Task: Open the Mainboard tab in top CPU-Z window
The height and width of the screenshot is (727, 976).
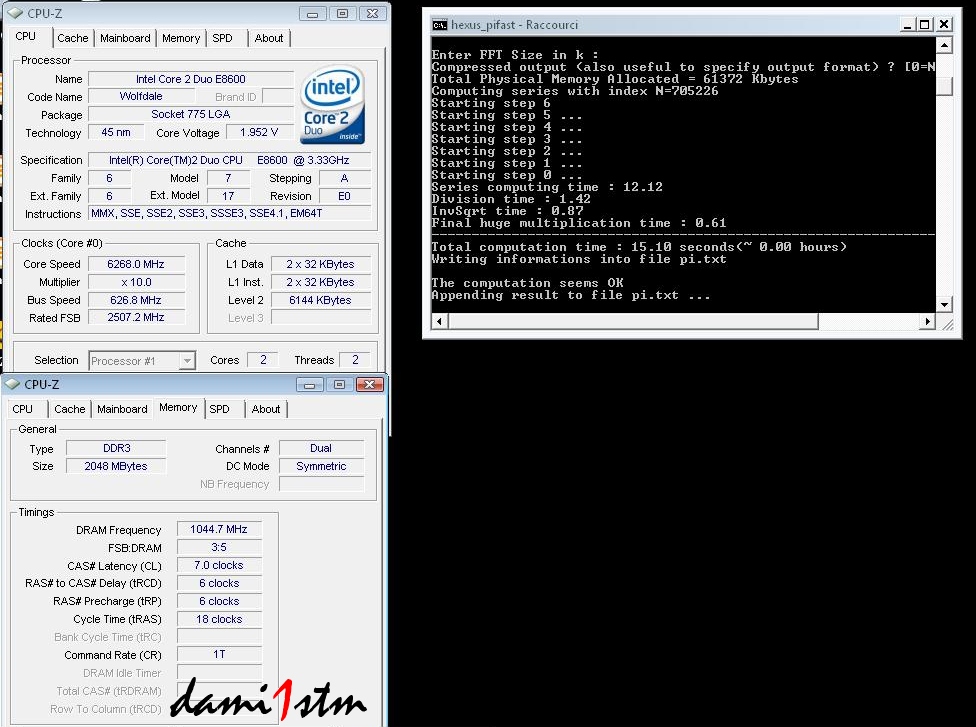Action: [125, 38]
